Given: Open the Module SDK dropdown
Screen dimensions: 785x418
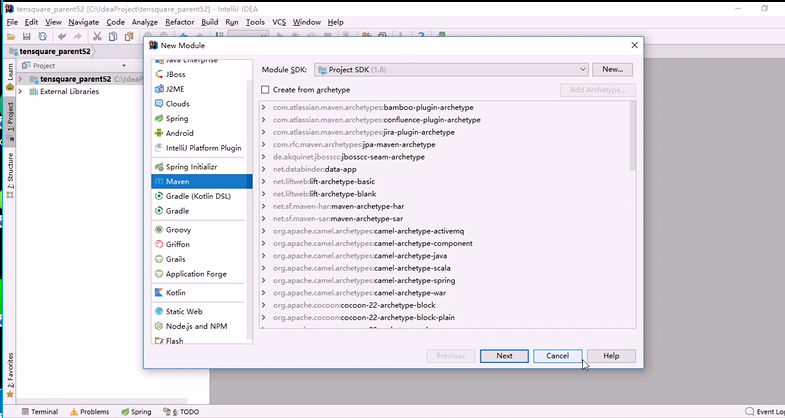Looking at the screenshot, I should pos(451,70).
